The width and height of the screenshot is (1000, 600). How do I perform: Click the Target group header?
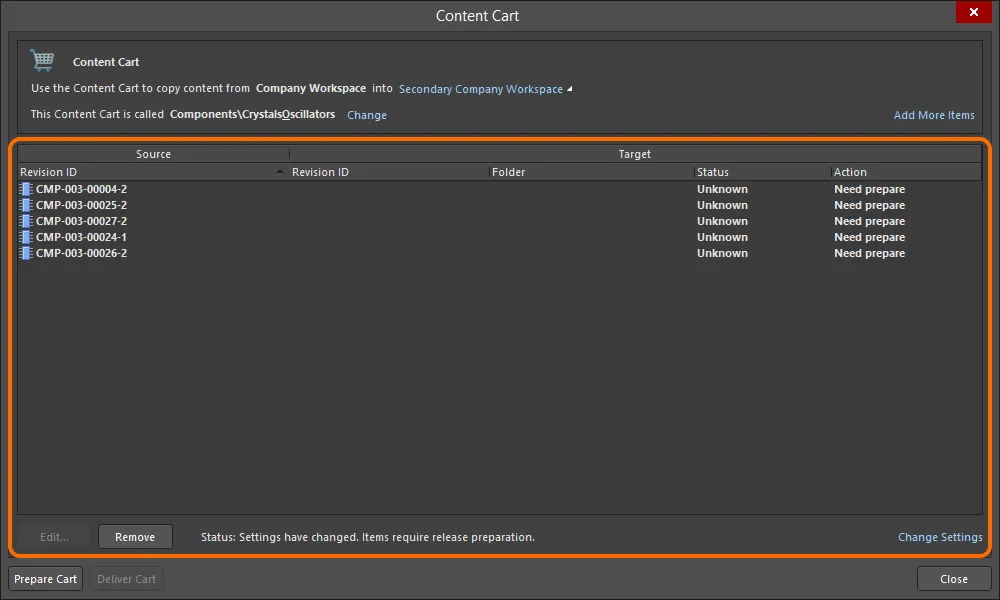[635, 154]
